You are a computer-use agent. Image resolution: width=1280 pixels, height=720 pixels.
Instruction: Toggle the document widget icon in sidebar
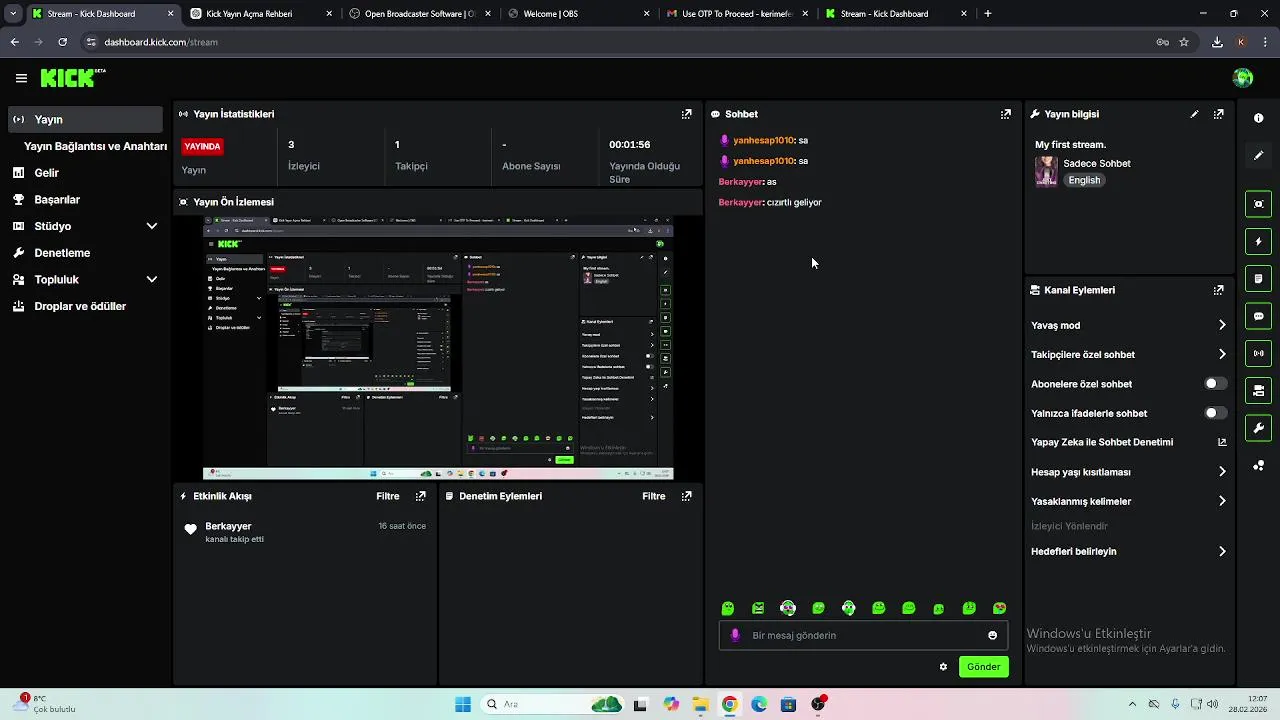tap(1258, 278)
